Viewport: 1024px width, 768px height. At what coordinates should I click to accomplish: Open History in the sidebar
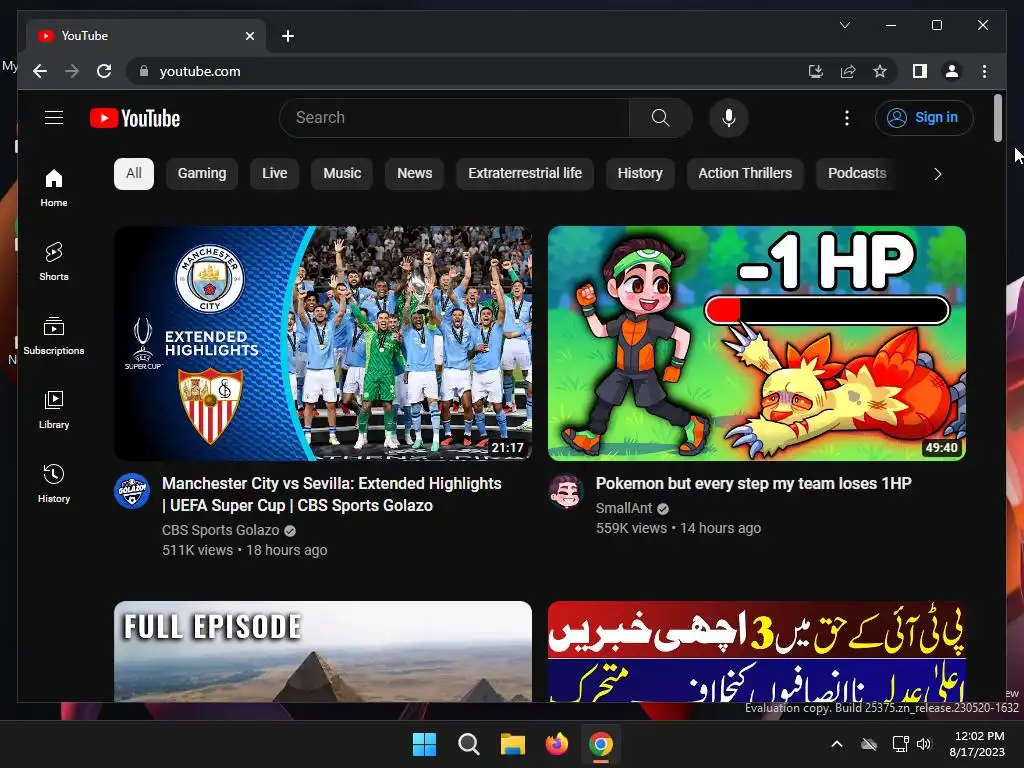pyautogui.click(x=54, y=483)
